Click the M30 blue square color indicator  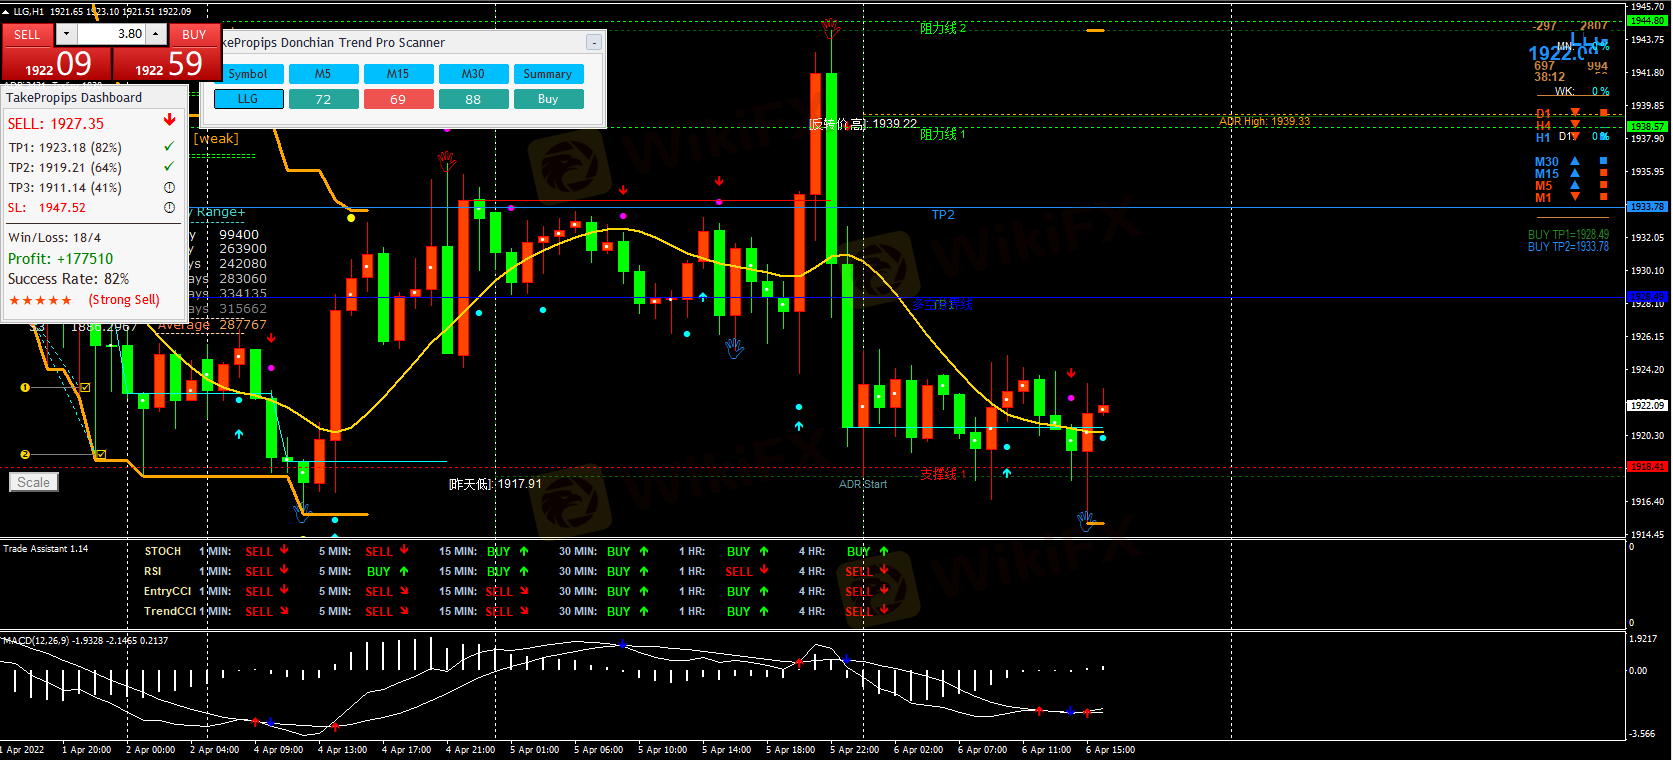pyautogui.click(x=1604, y=161)
